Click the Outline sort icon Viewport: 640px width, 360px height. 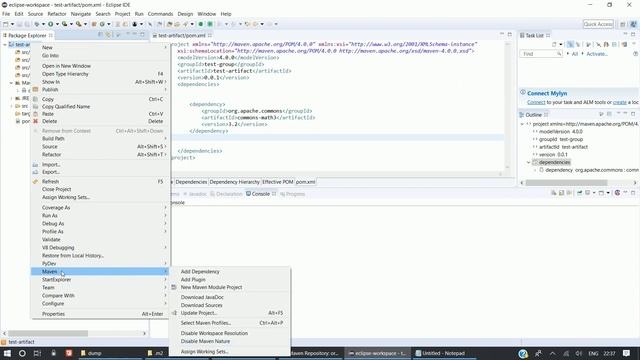point(601,114)
